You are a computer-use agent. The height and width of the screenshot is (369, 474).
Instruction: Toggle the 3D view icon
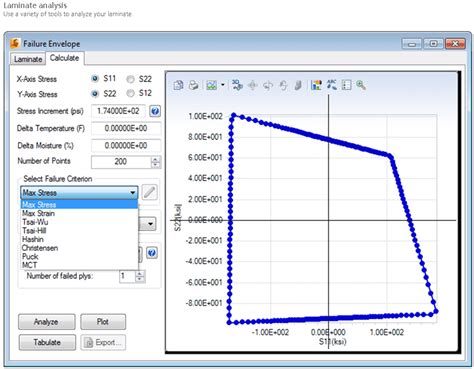tap(237, 85)
